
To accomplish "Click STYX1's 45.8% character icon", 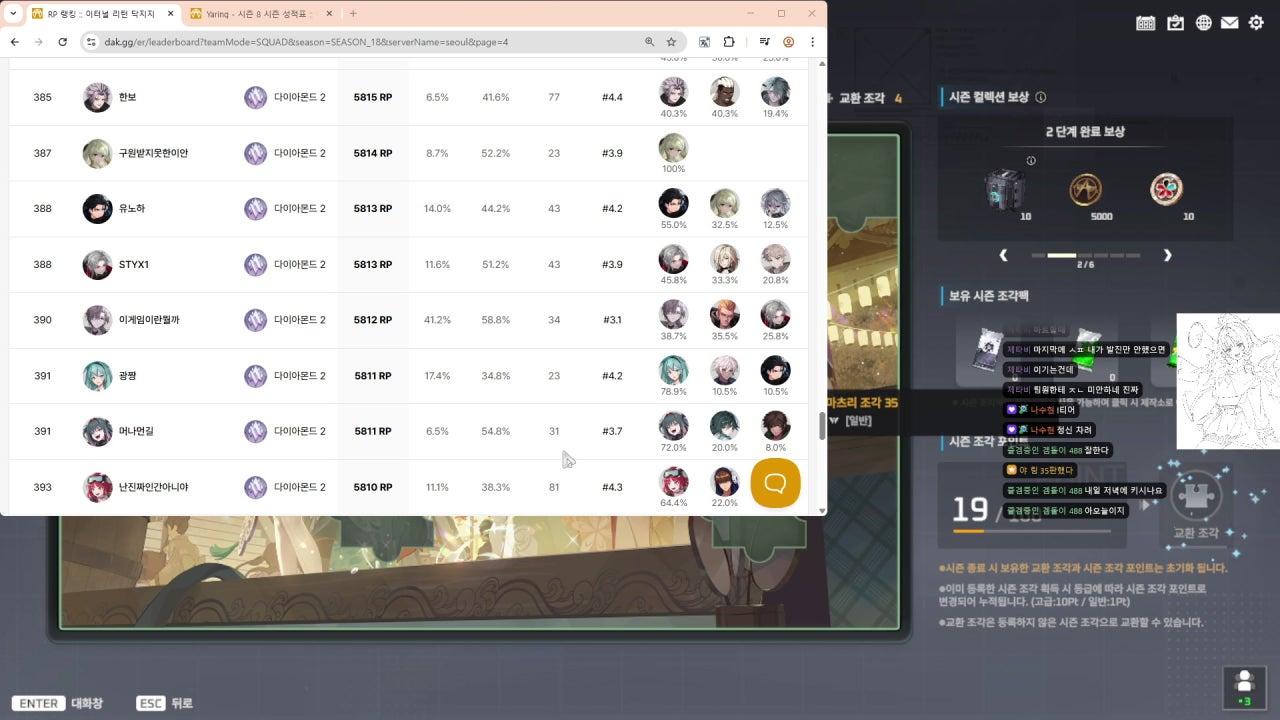I will (x=674, y=259).
